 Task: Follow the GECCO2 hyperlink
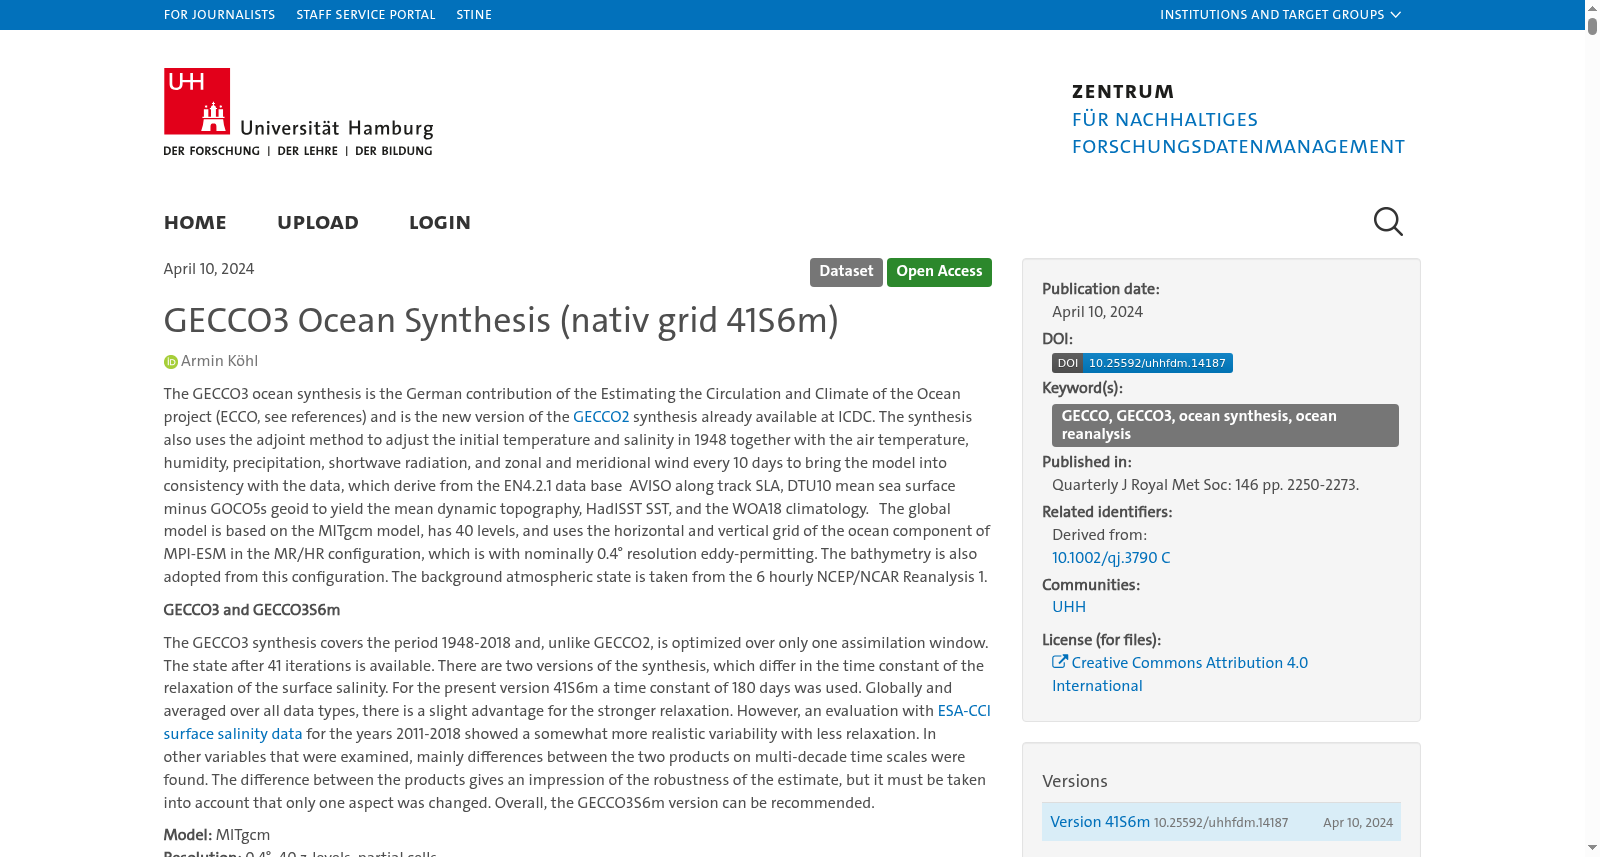[x=601, y=417]
